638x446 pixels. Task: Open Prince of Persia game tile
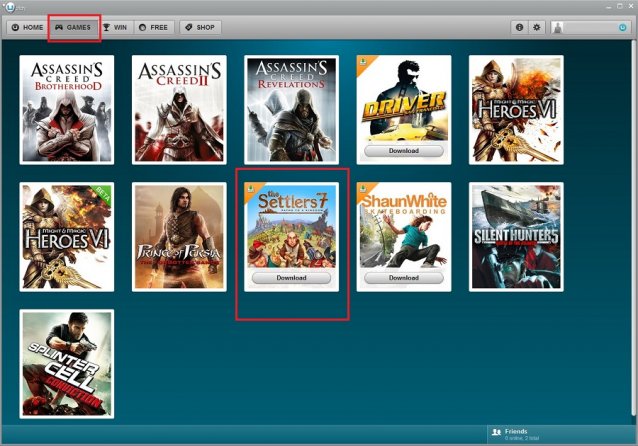point(179,236)
